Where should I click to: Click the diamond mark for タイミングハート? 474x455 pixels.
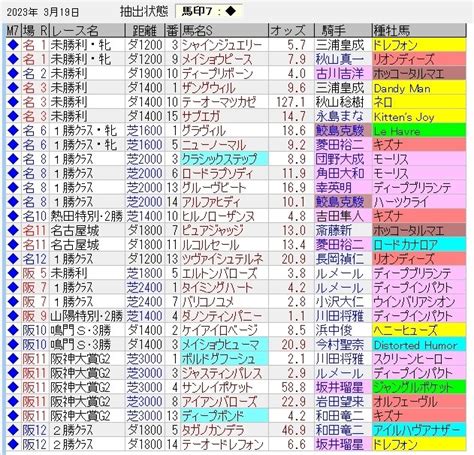pos(13,287)
